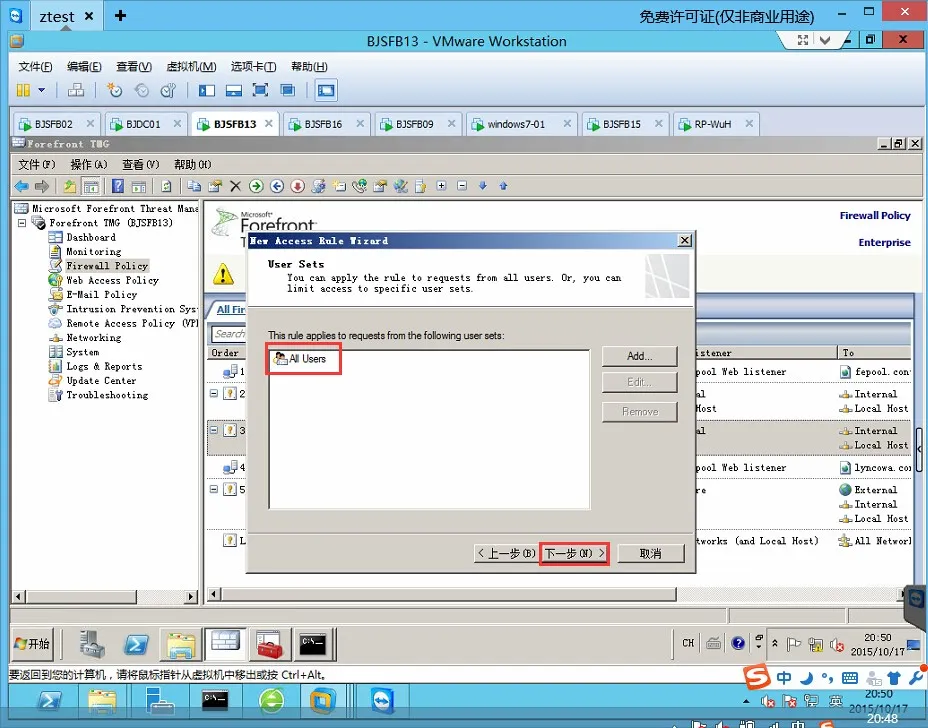Collapse rule group 5 in the policy list
This screenshot has width=928, height=728.
(214, 489)
